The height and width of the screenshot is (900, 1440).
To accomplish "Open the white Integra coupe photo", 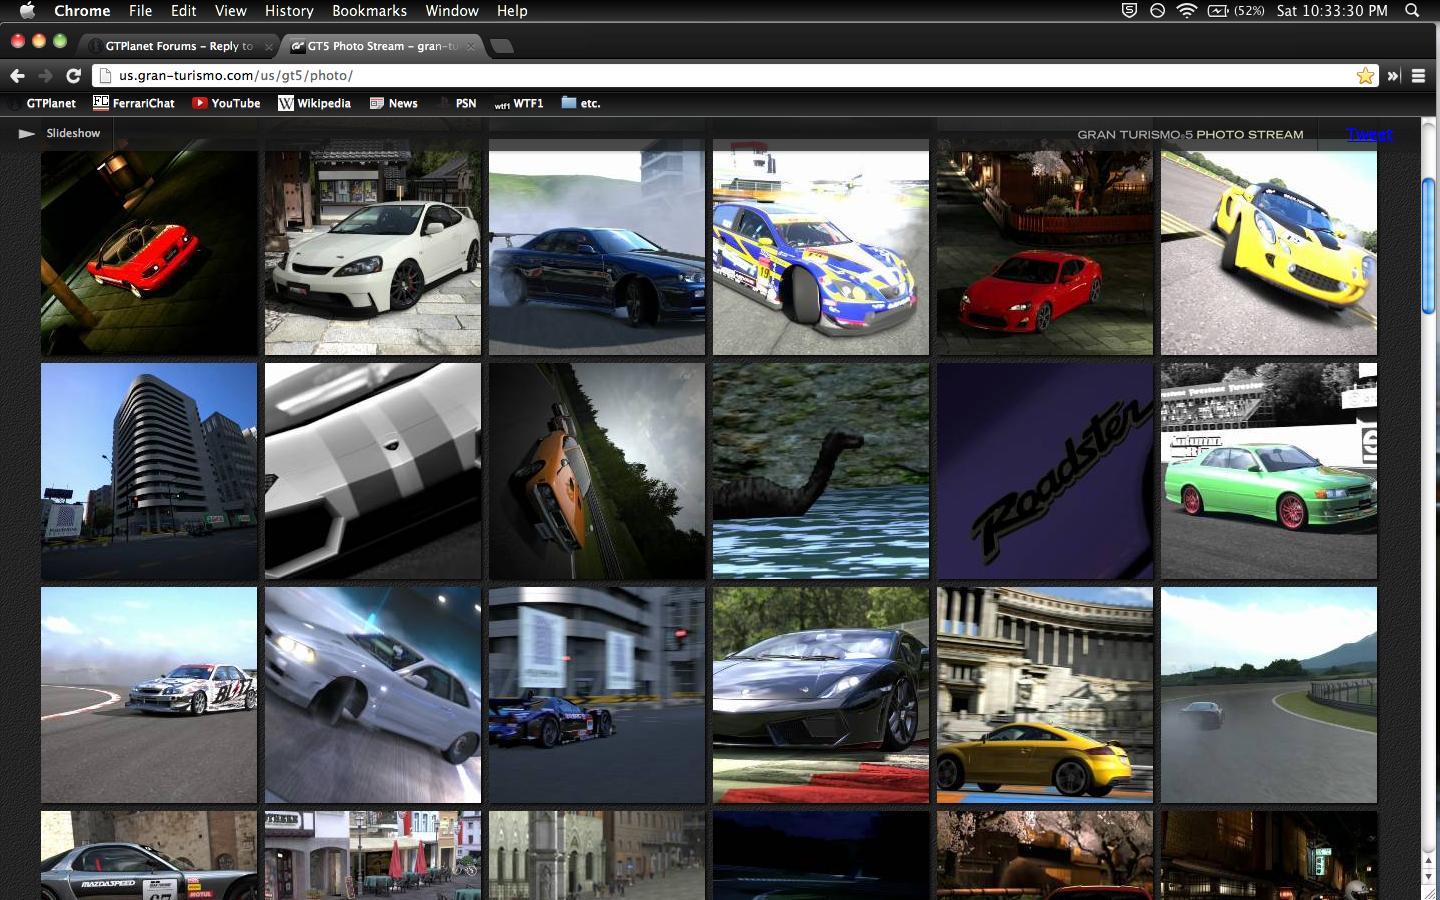I will pos(373,247).
